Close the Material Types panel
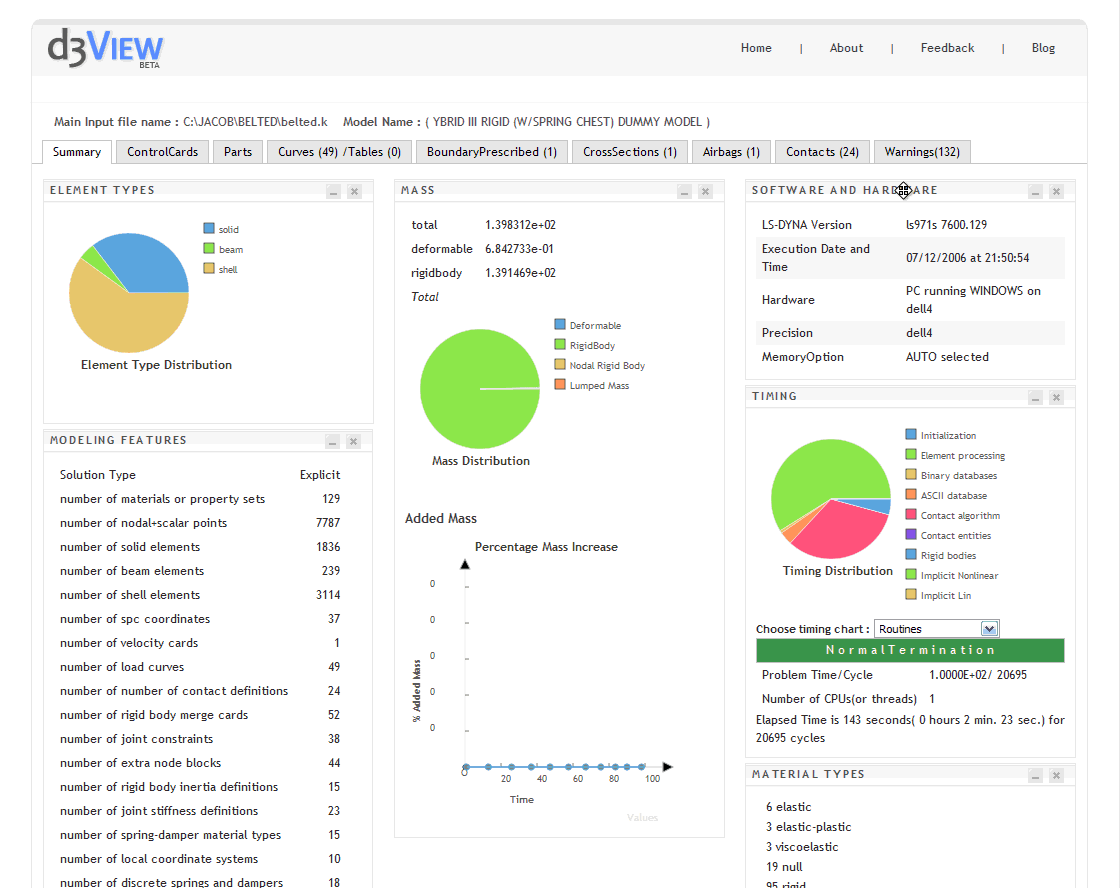1120x888 pixels. click(x=1056, y=775)
